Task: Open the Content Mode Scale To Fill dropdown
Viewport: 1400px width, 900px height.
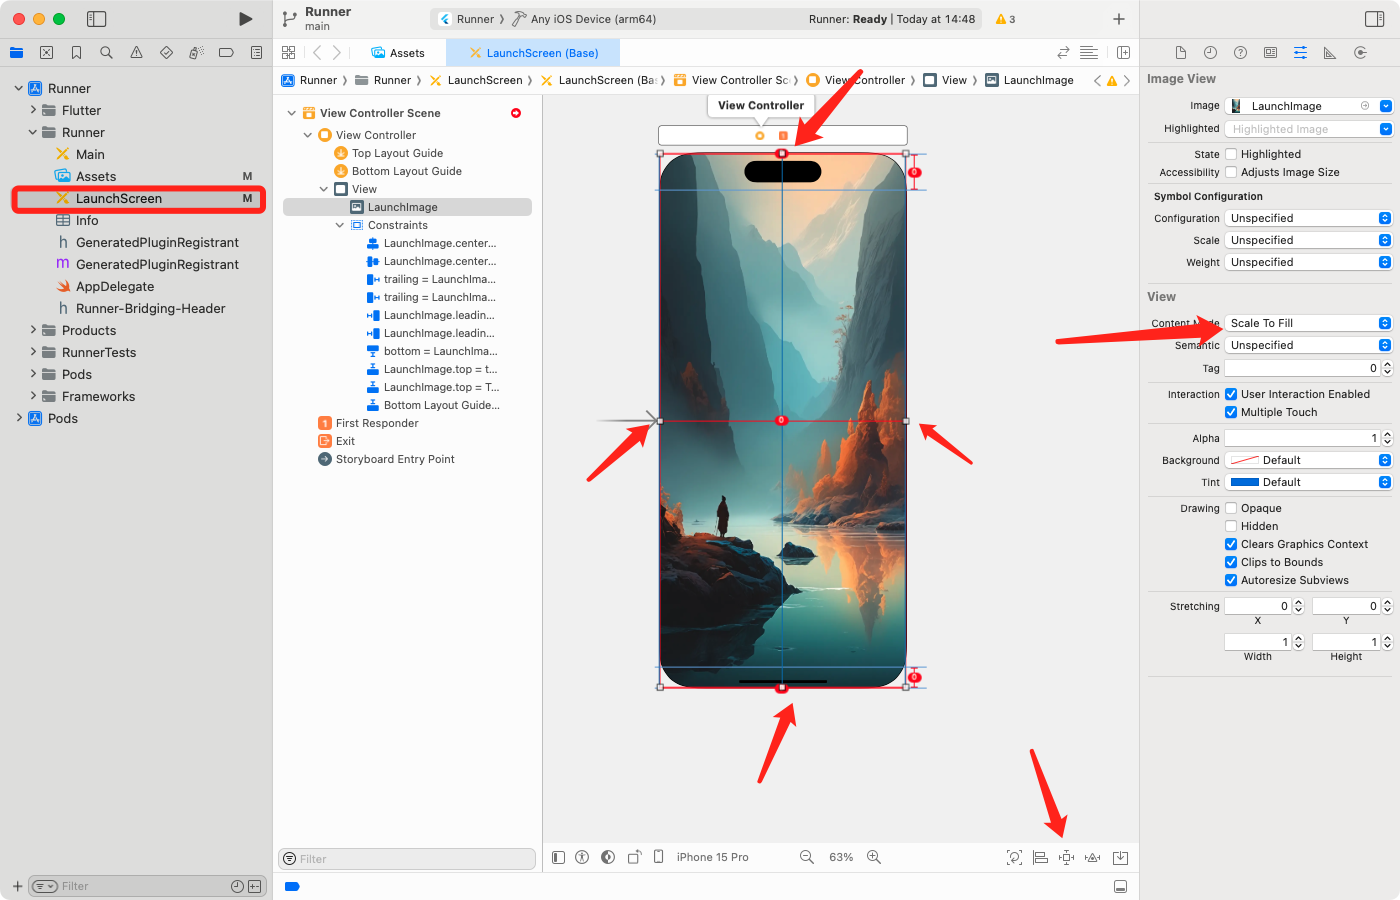Action: pyautogui.click(x=1307, y=323)
